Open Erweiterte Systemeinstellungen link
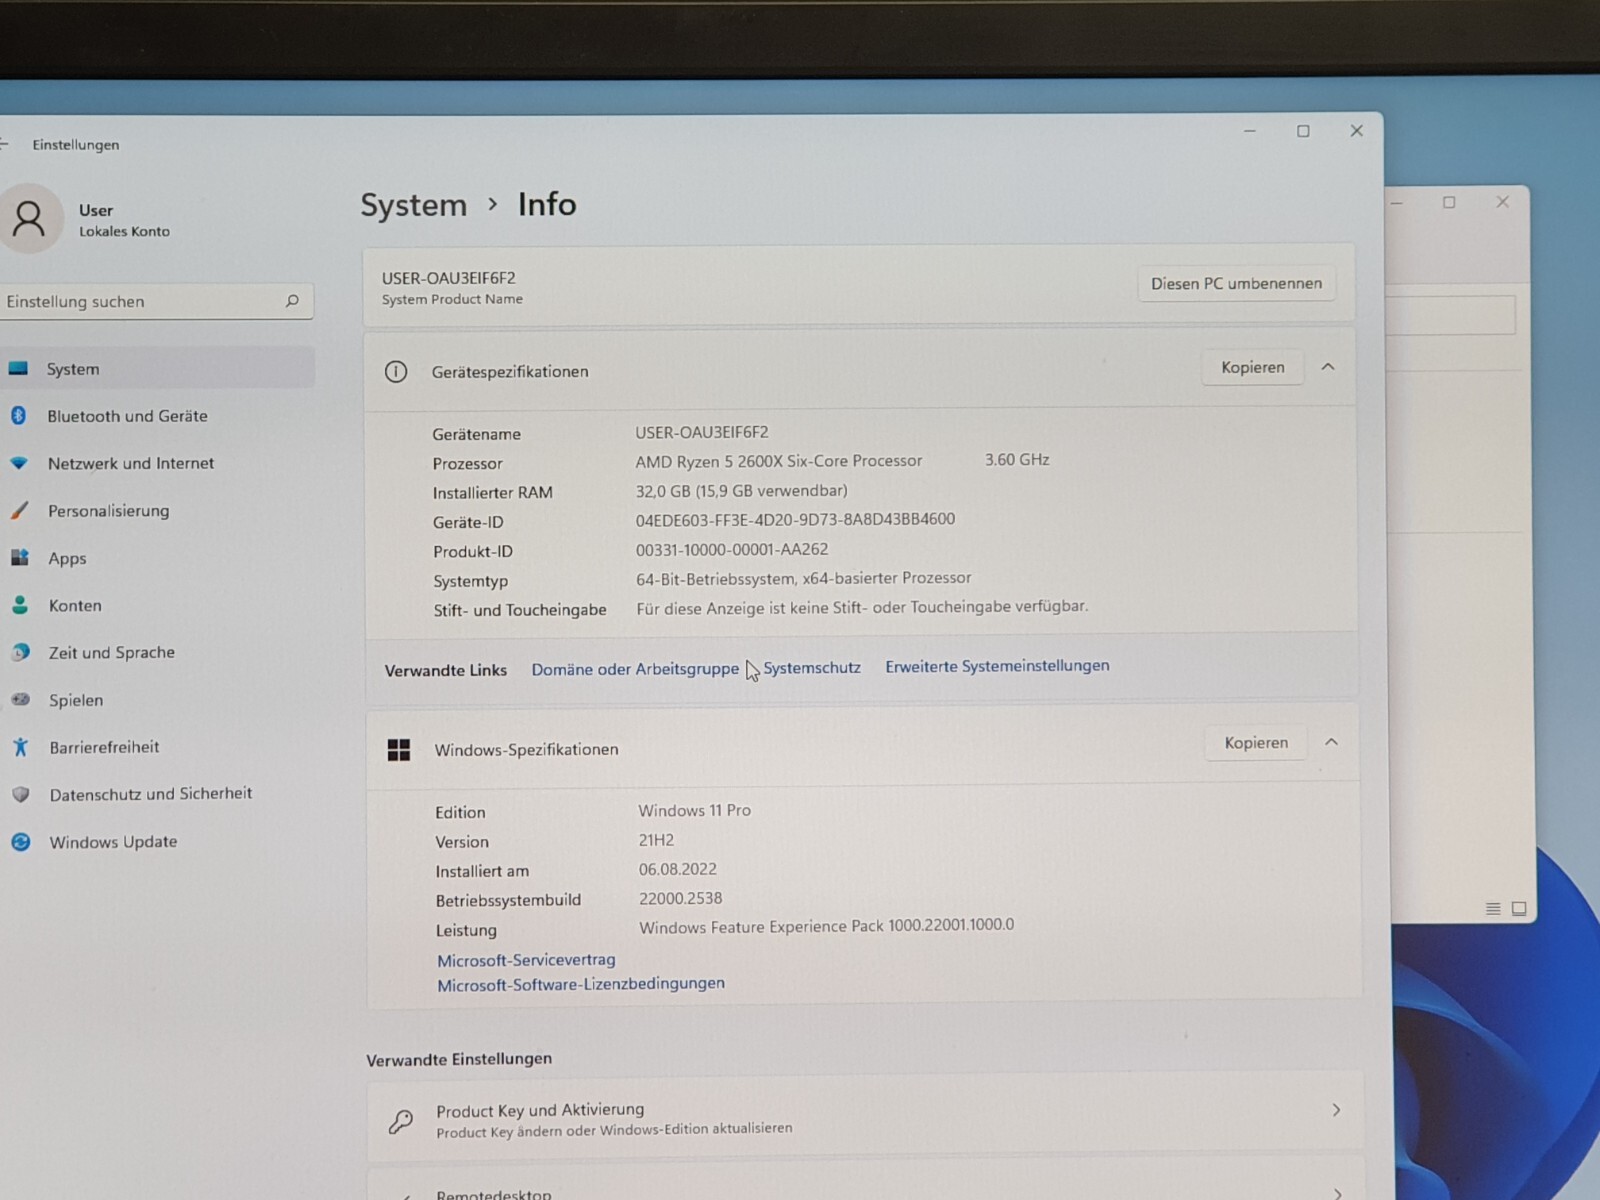Viewport: 1600px width, 1200px height. pos(997,666)
